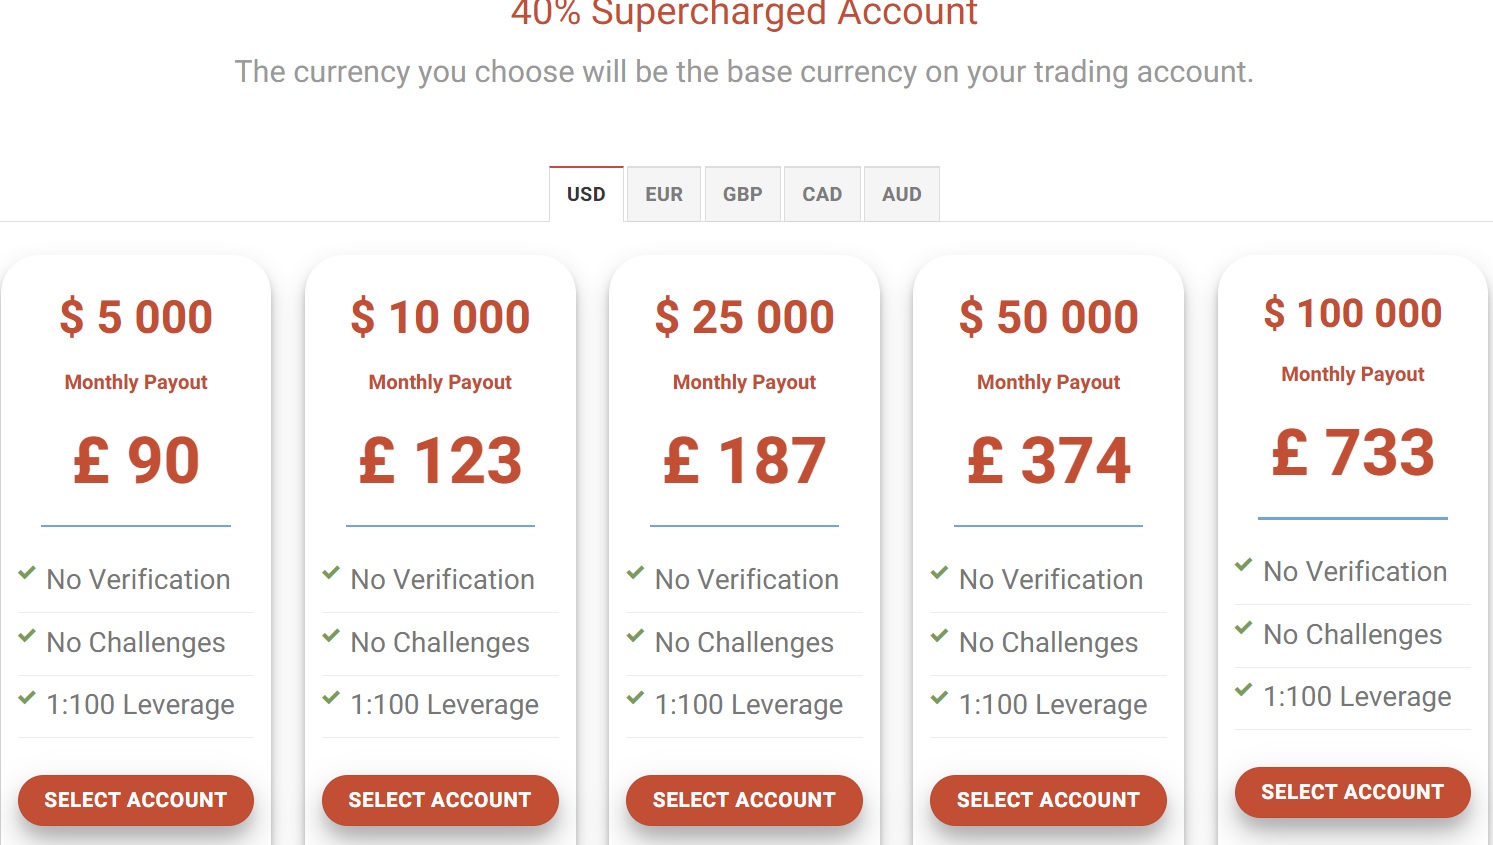Click the $ 25 000 account heading
The image size is (1493, 845).
coord(744,317)
